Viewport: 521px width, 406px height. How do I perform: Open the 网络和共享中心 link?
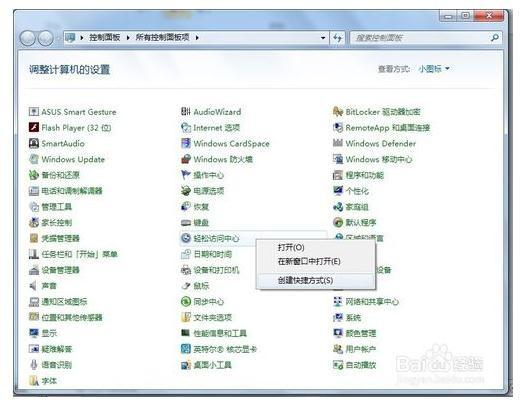(x=372, y=301)
